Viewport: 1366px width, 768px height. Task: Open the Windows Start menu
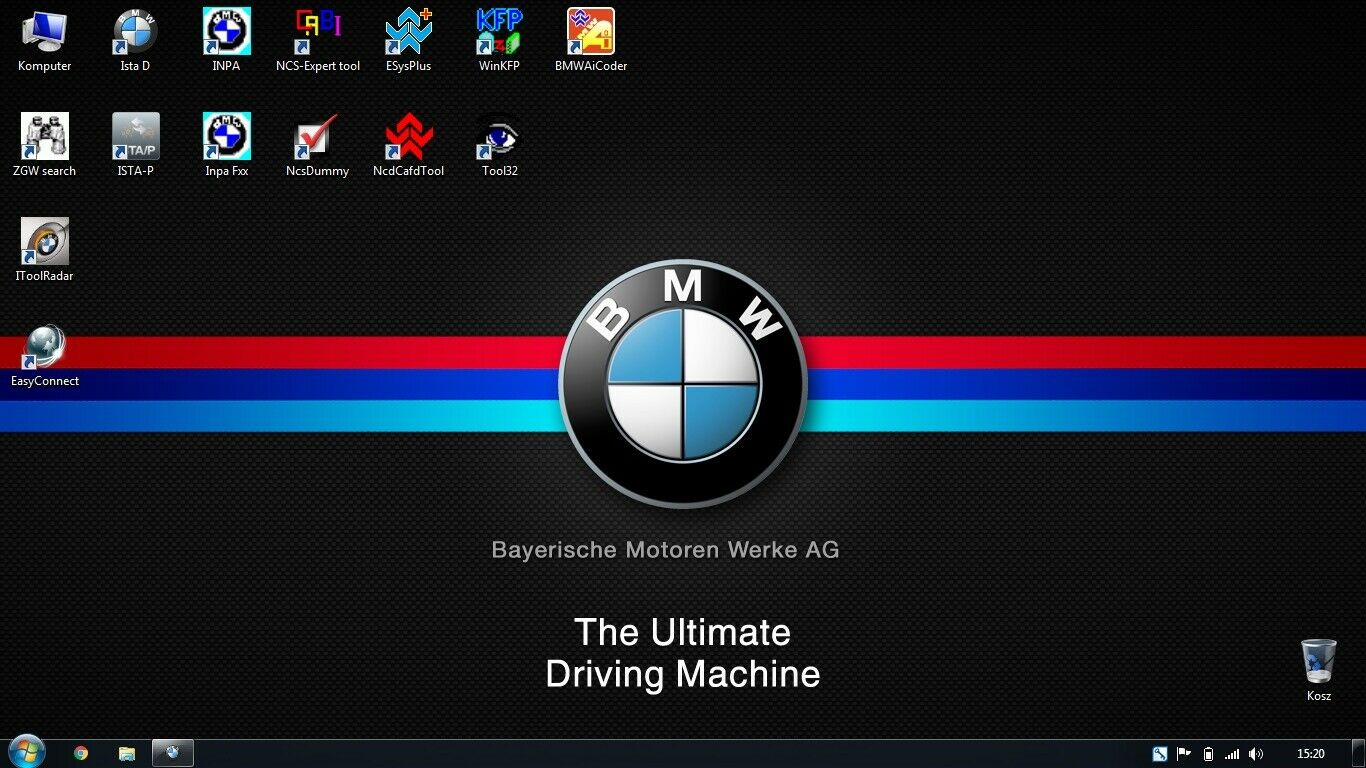pos(26,753)
